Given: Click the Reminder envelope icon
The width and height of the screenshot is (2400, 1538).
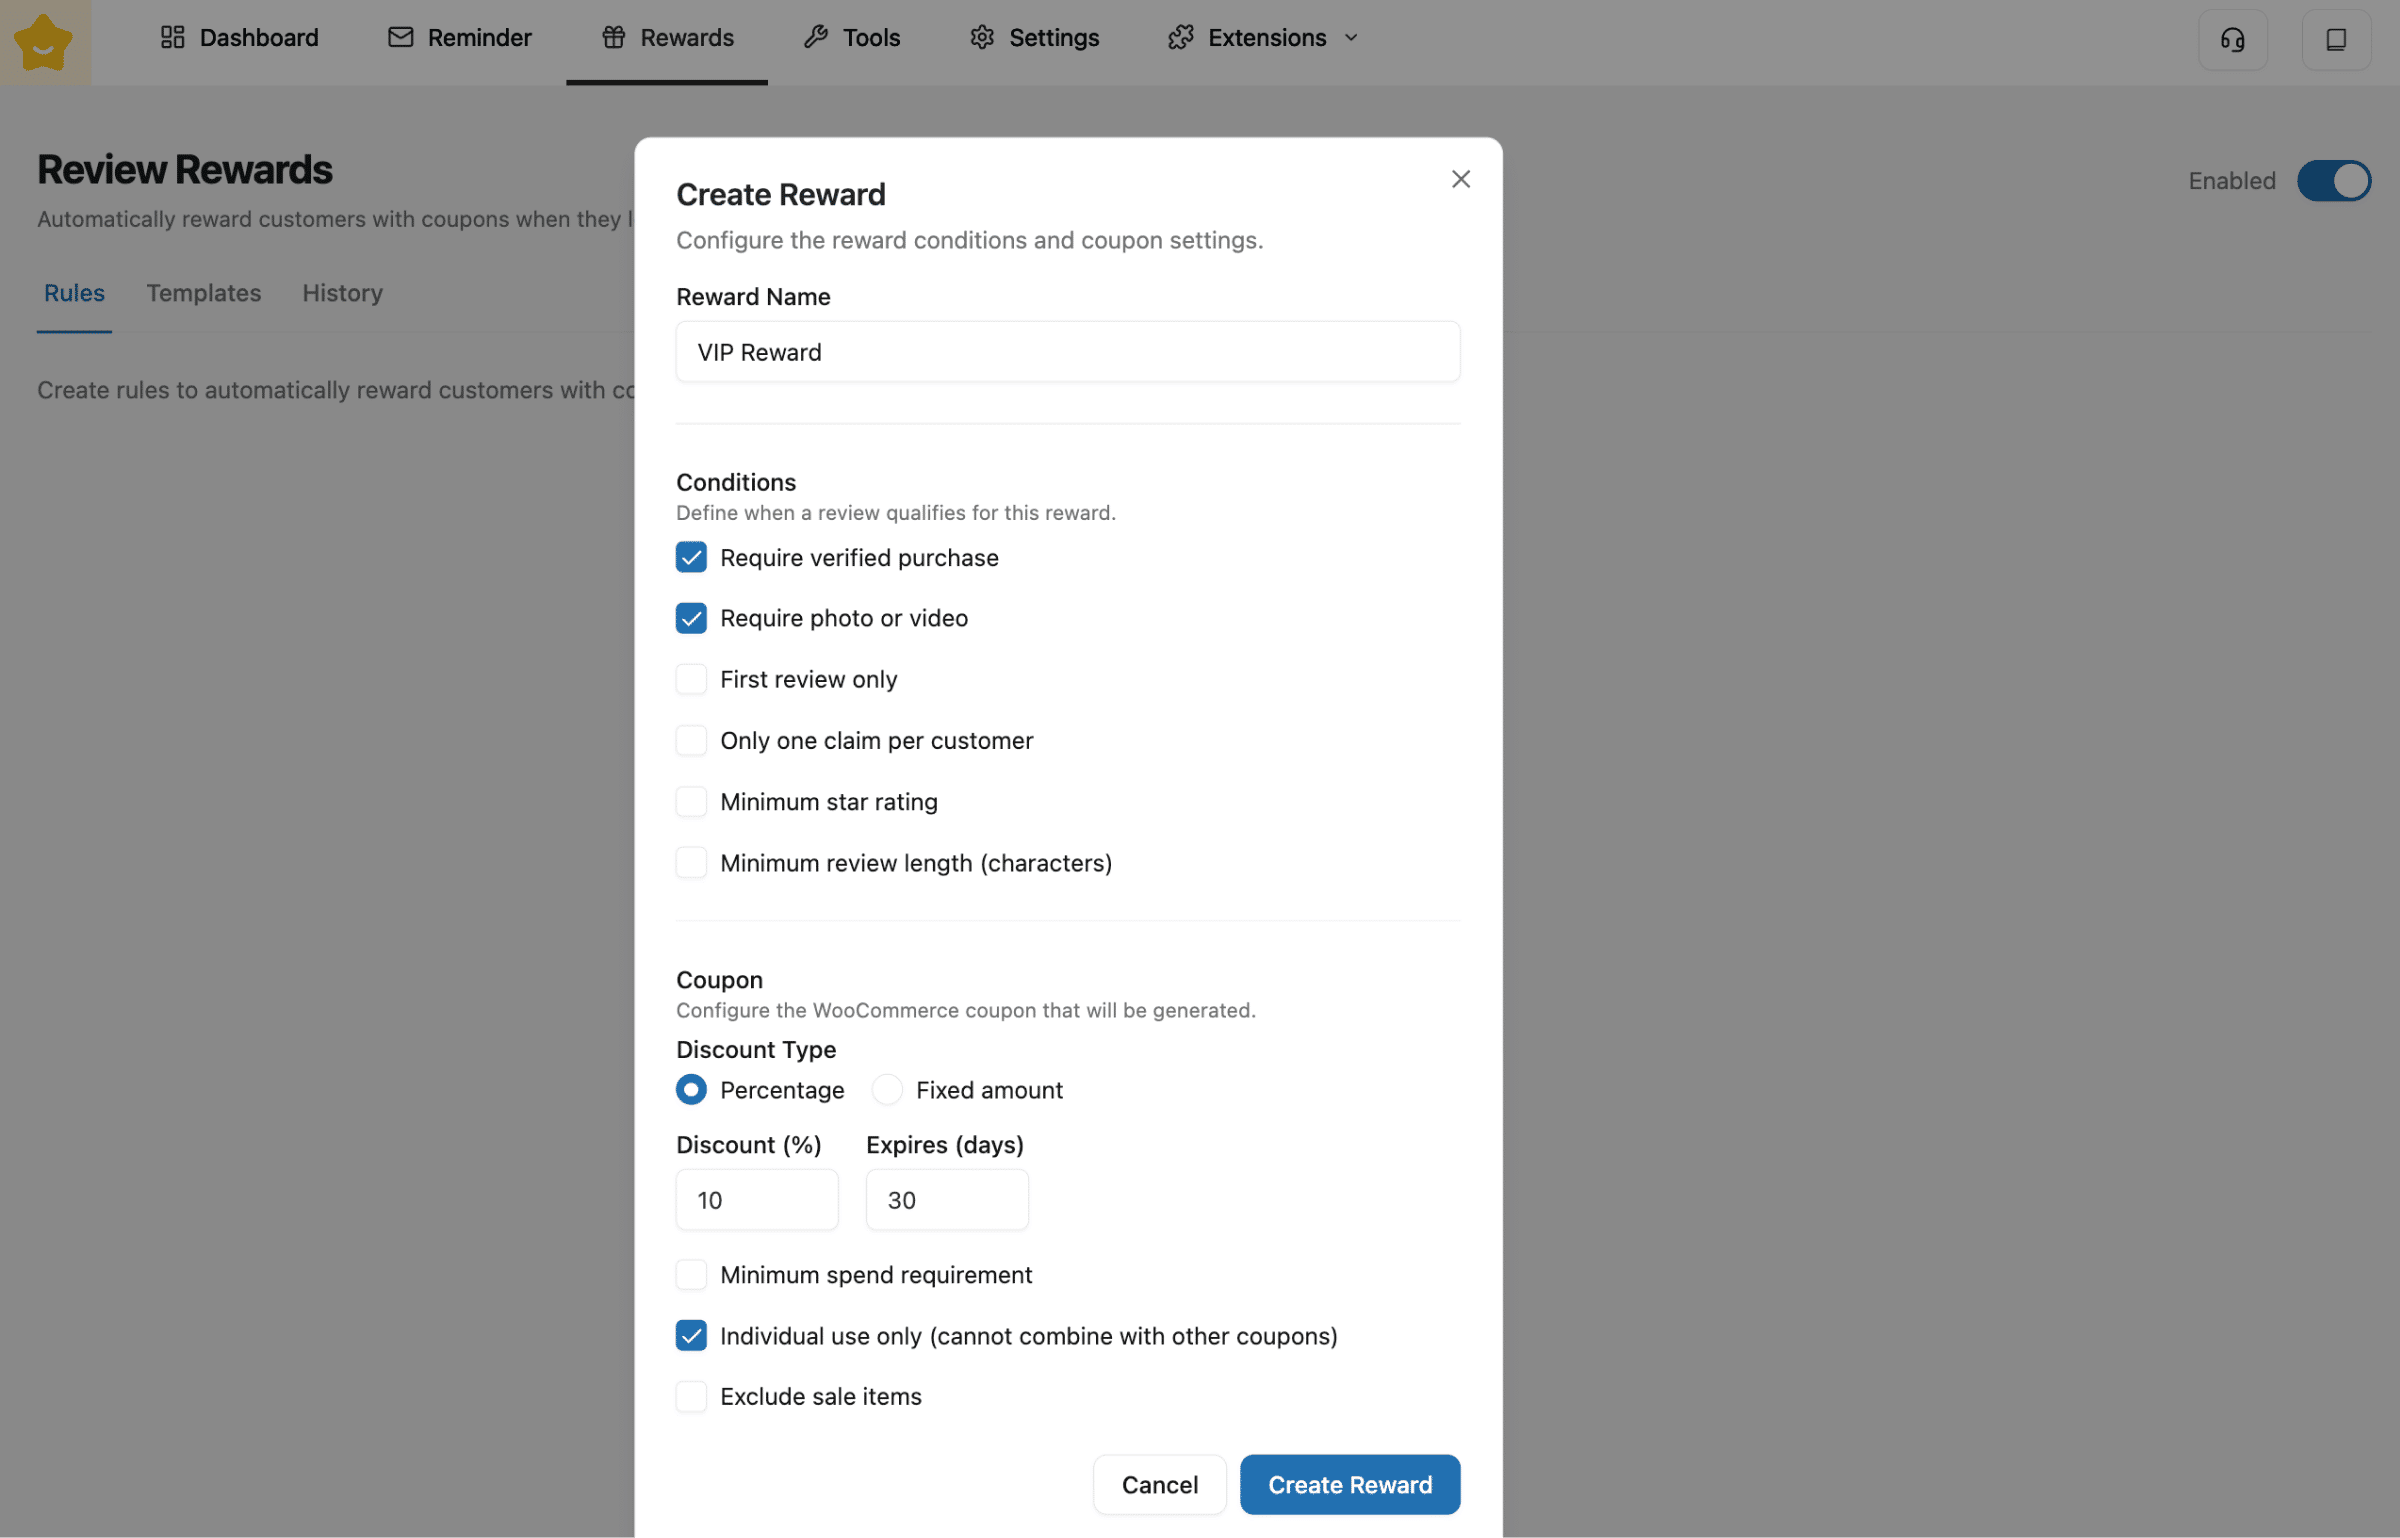Looking at the screenshot, I should click(x=400, y=38).
